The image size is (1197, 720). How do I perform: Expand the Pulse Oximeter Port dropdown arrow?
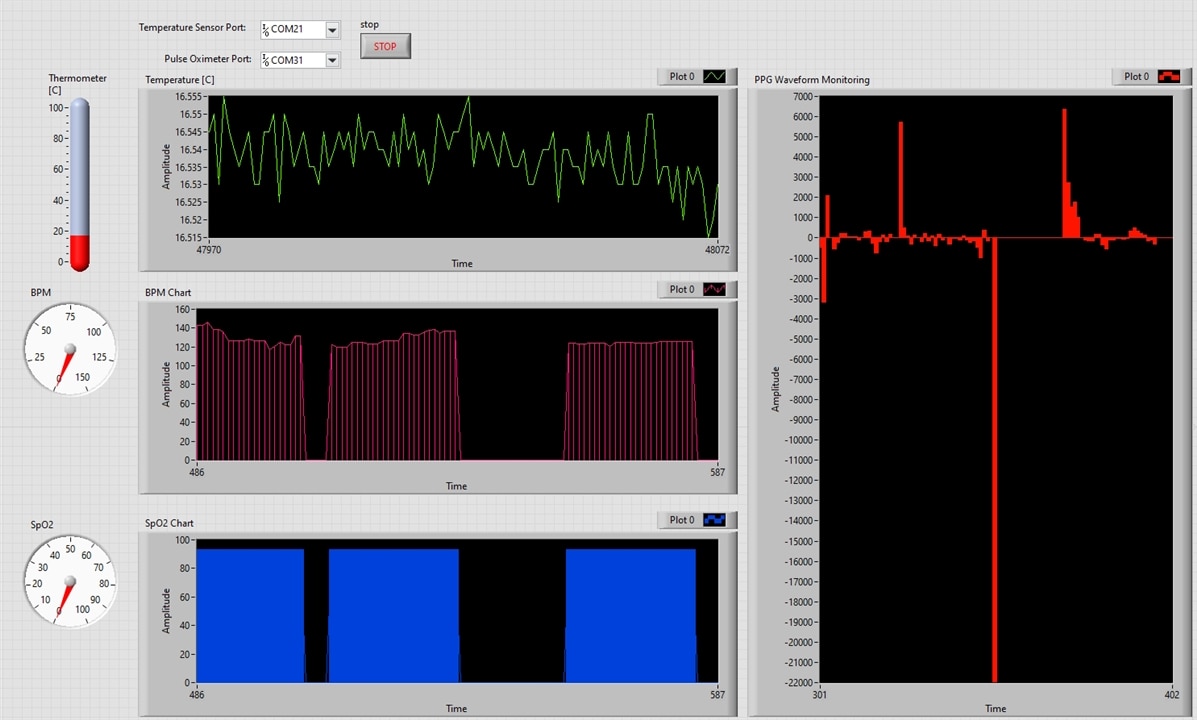coord(332,60)
